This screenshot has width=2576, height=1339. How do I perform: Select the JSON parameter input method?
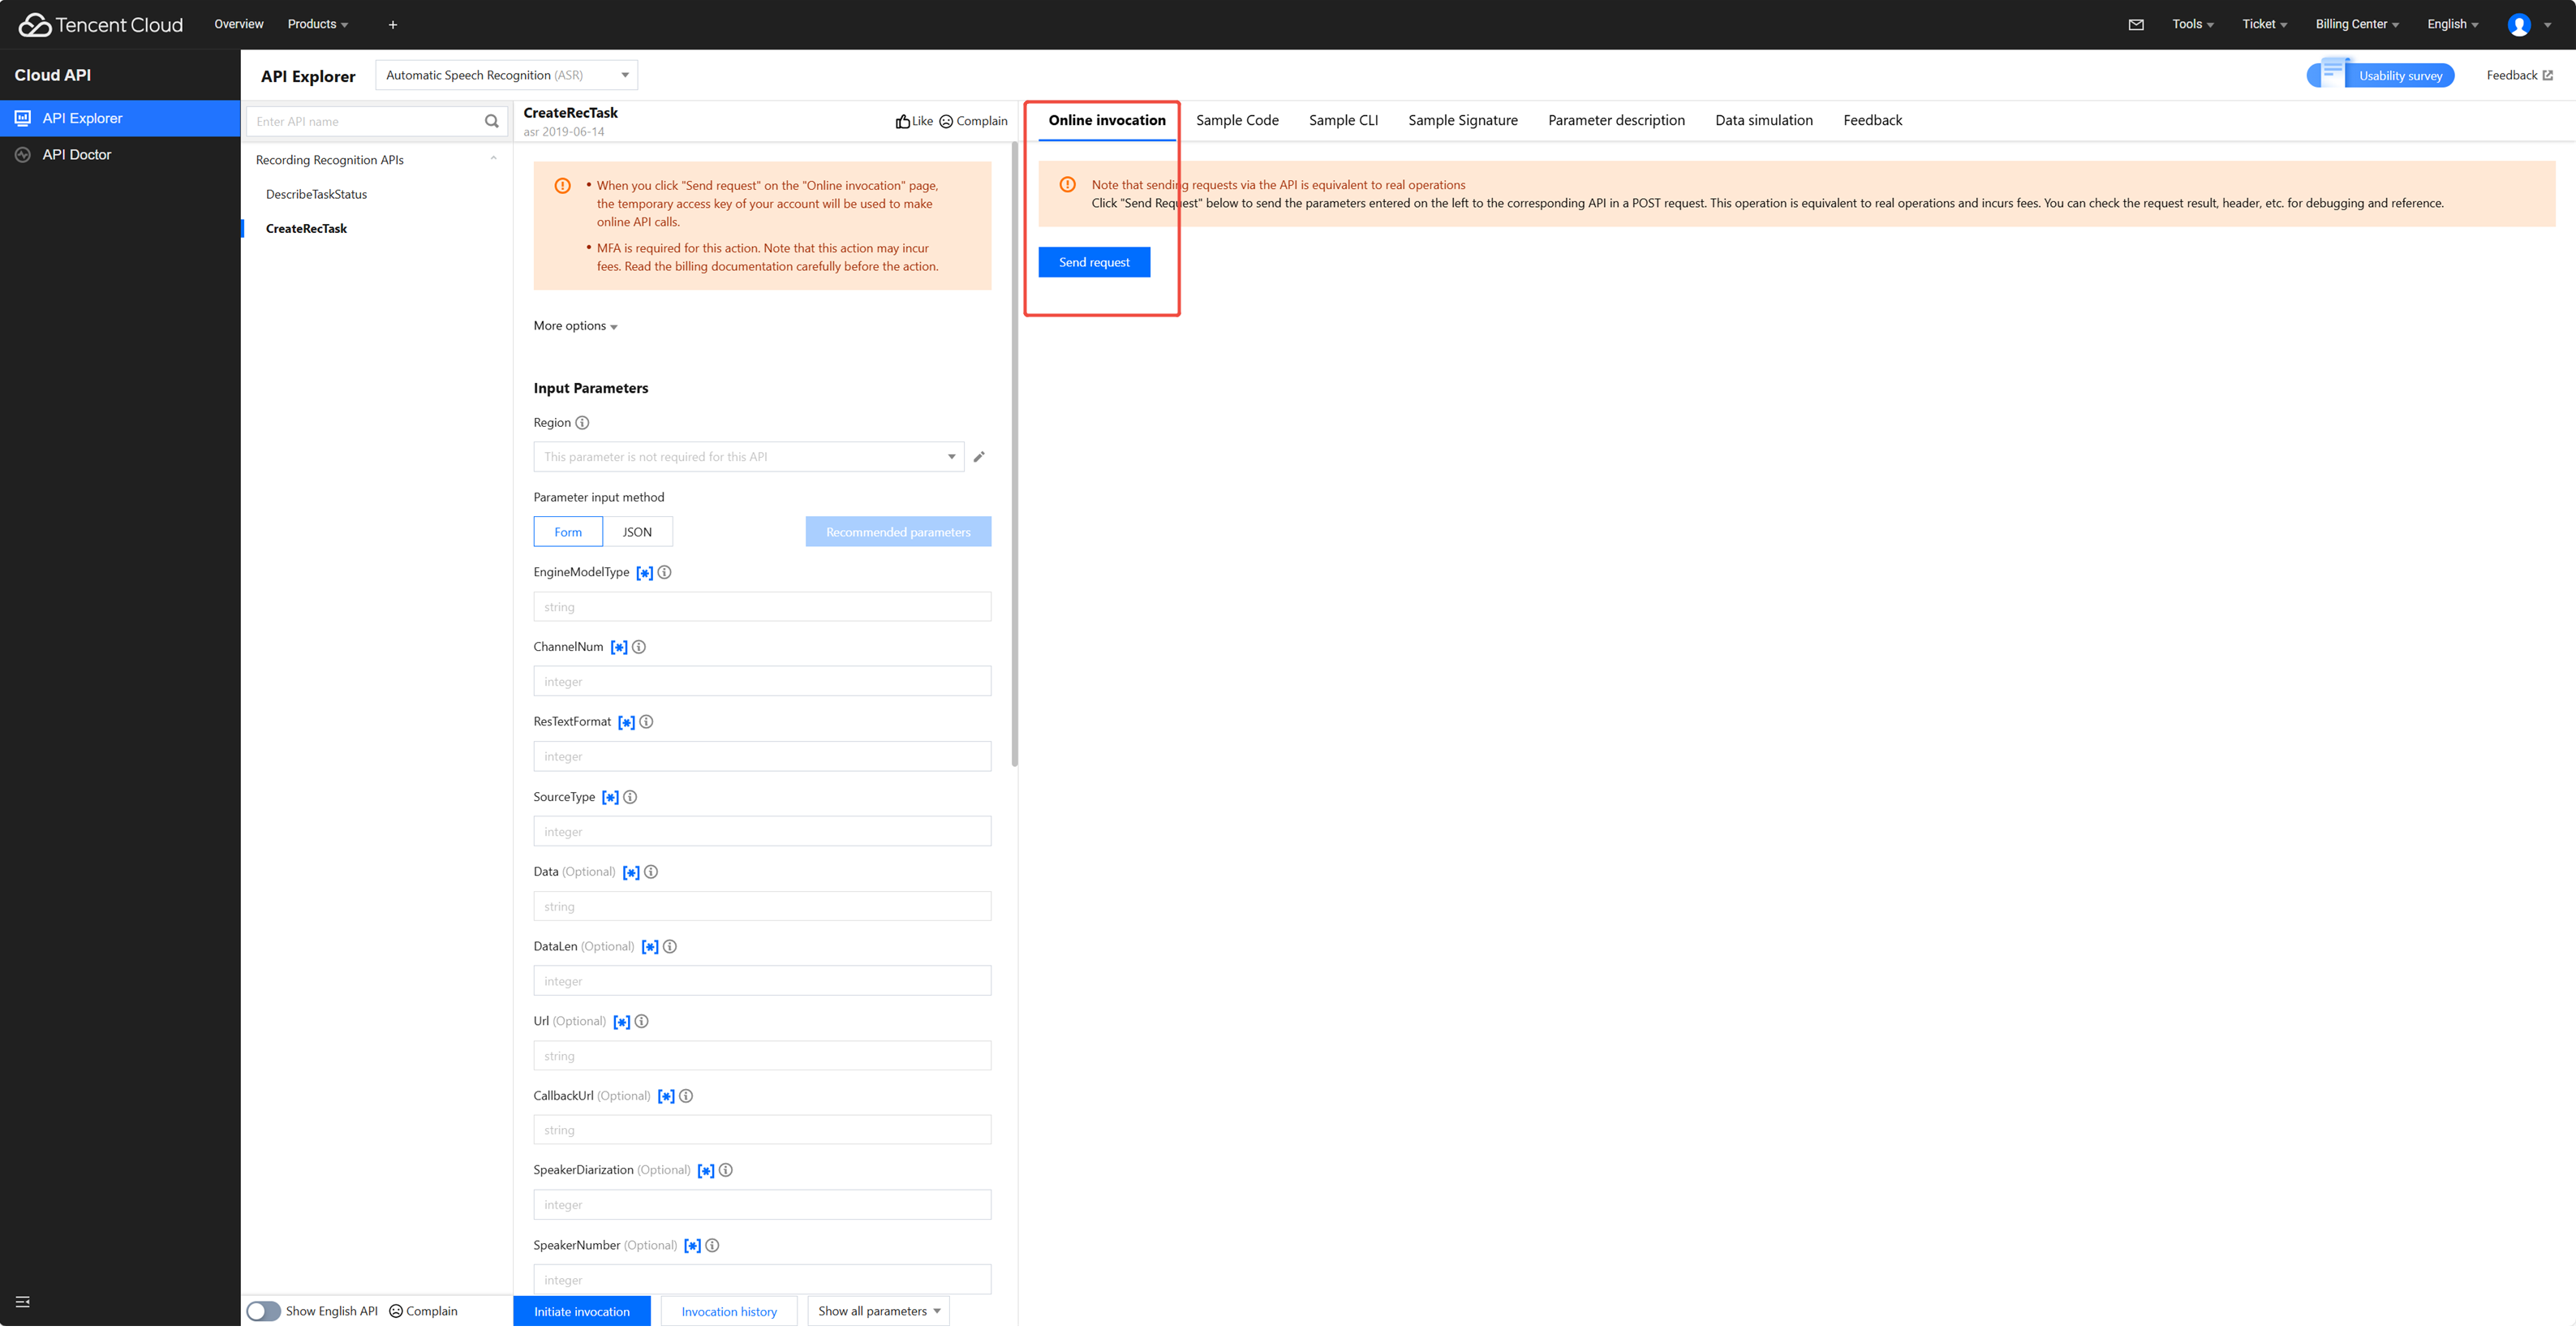pos(637,532)
